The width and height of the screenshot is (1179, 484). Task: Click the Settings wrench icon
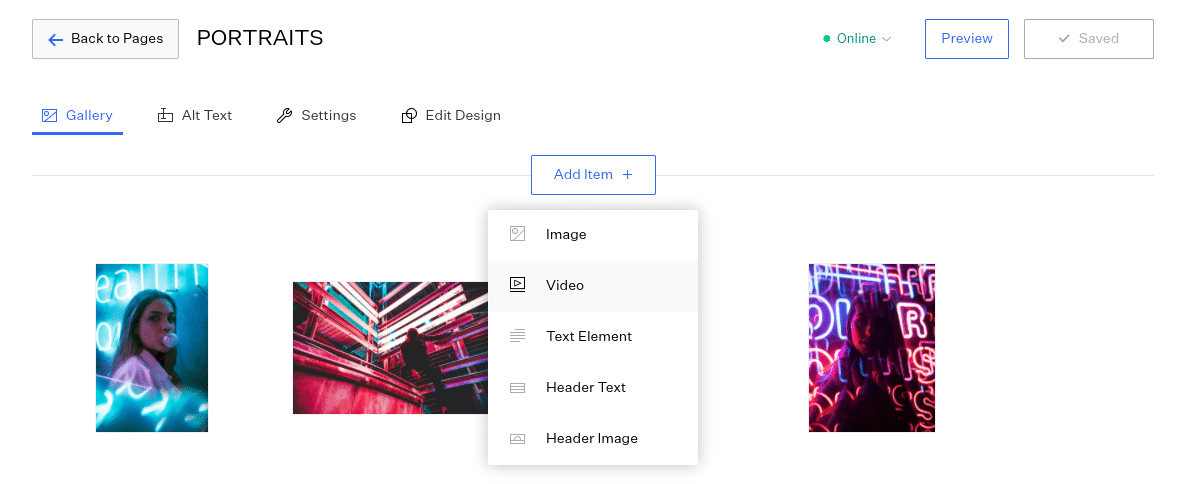284,115
